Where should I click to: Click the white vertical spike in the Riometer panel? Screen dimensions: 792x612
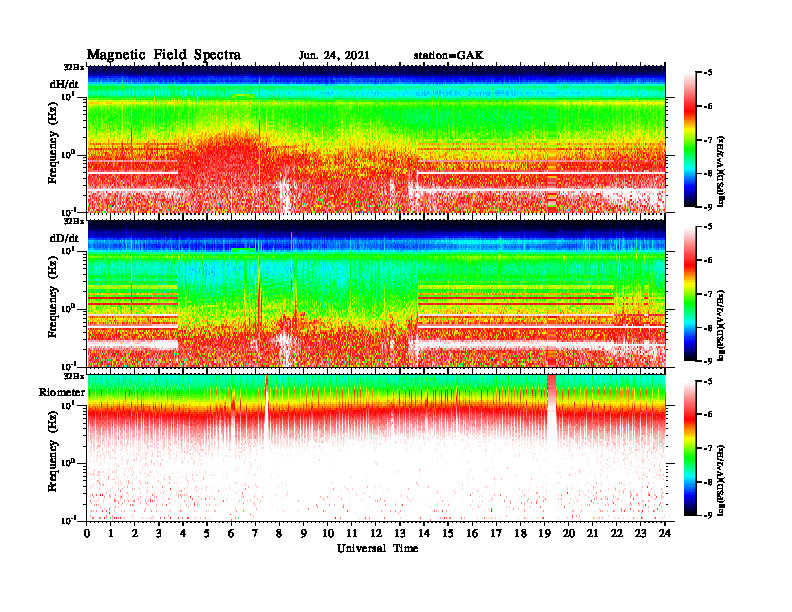click(266, 409)
